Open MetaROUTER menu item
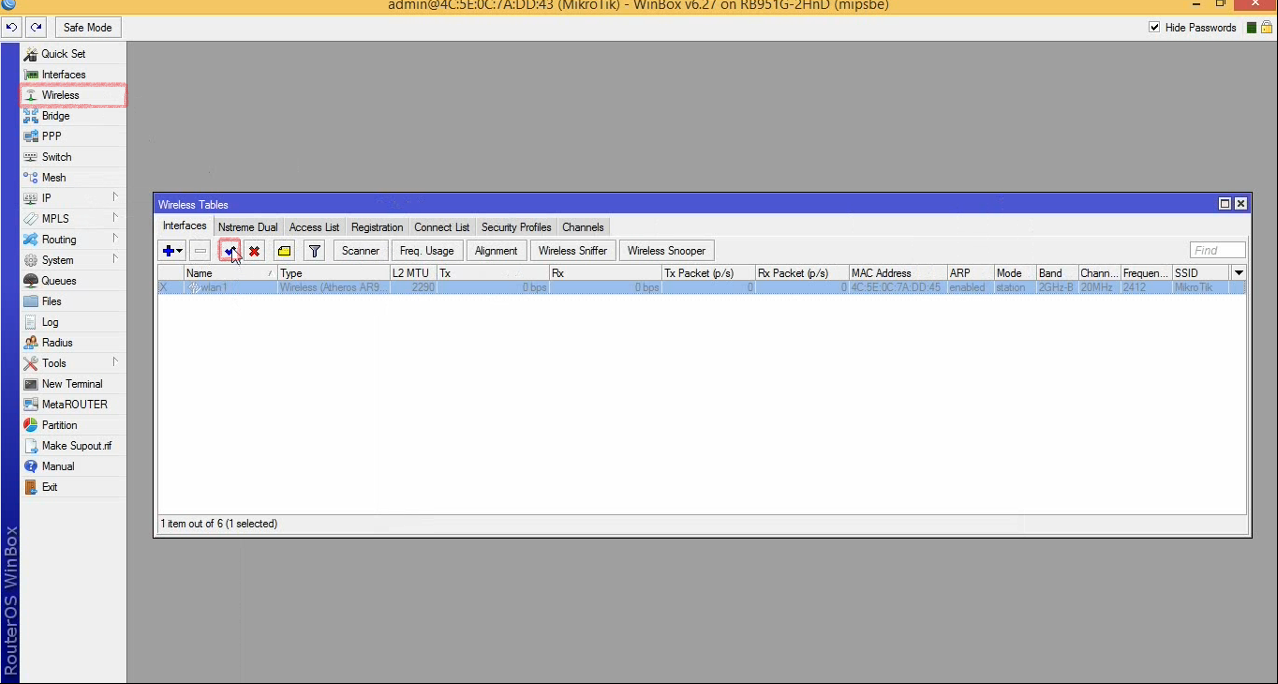Viewport: 1278px width, 684px height. [72, 404]
